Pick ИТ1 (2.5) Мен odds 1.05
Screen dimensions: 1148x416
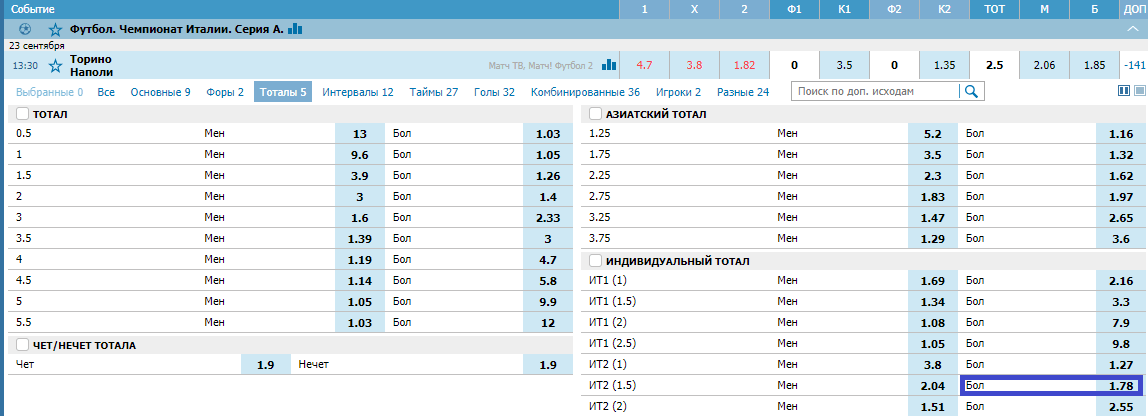[x=933, y=343]
